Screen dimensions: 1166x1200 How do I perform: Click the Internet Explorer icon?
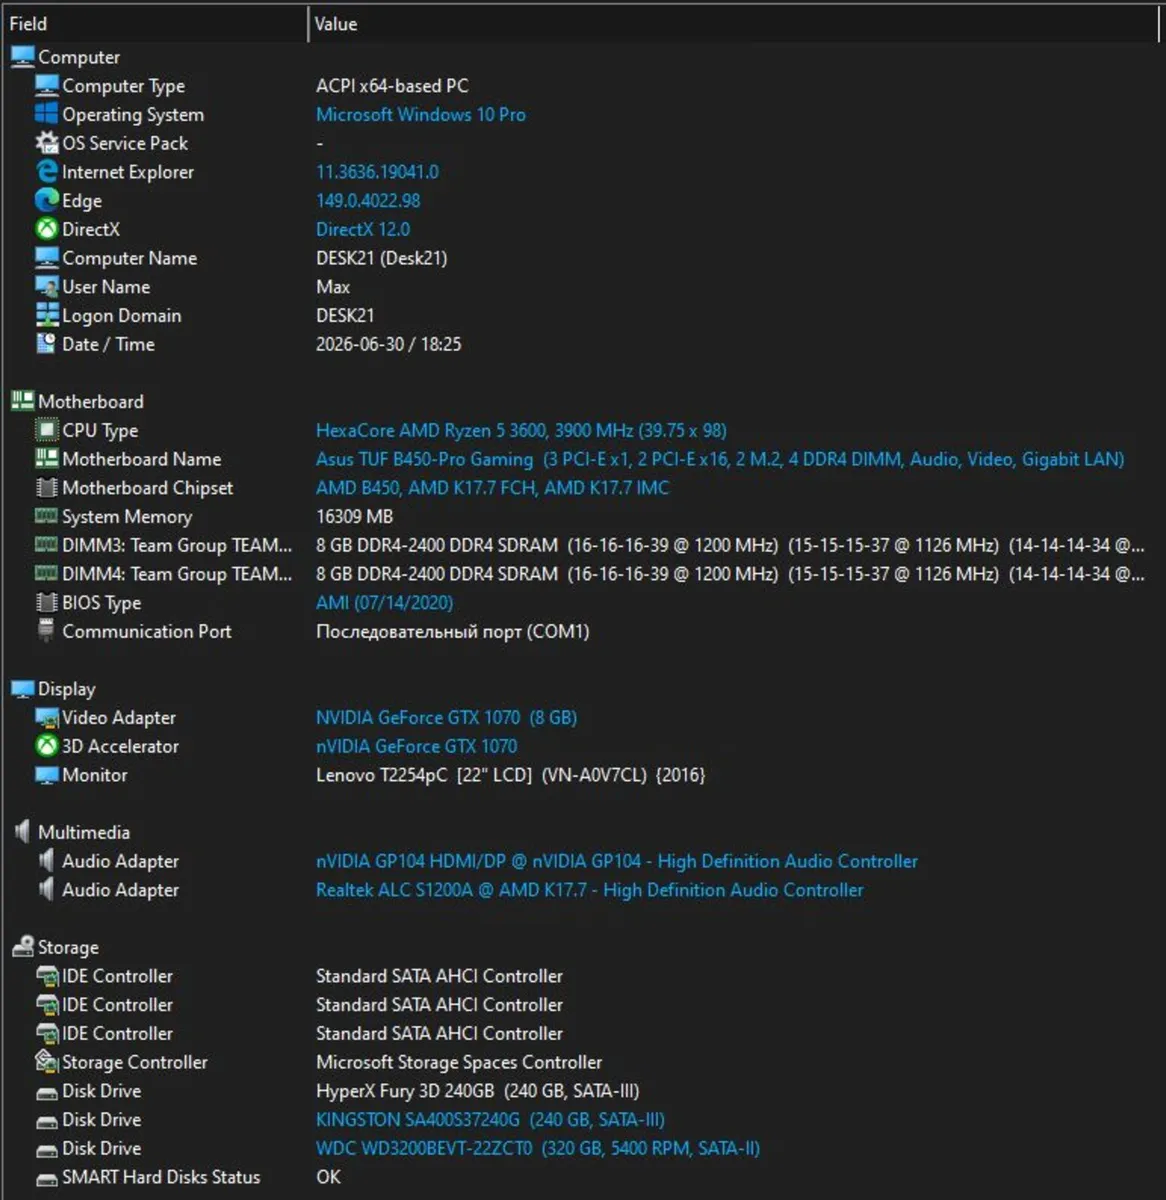(x=46, y=172)
